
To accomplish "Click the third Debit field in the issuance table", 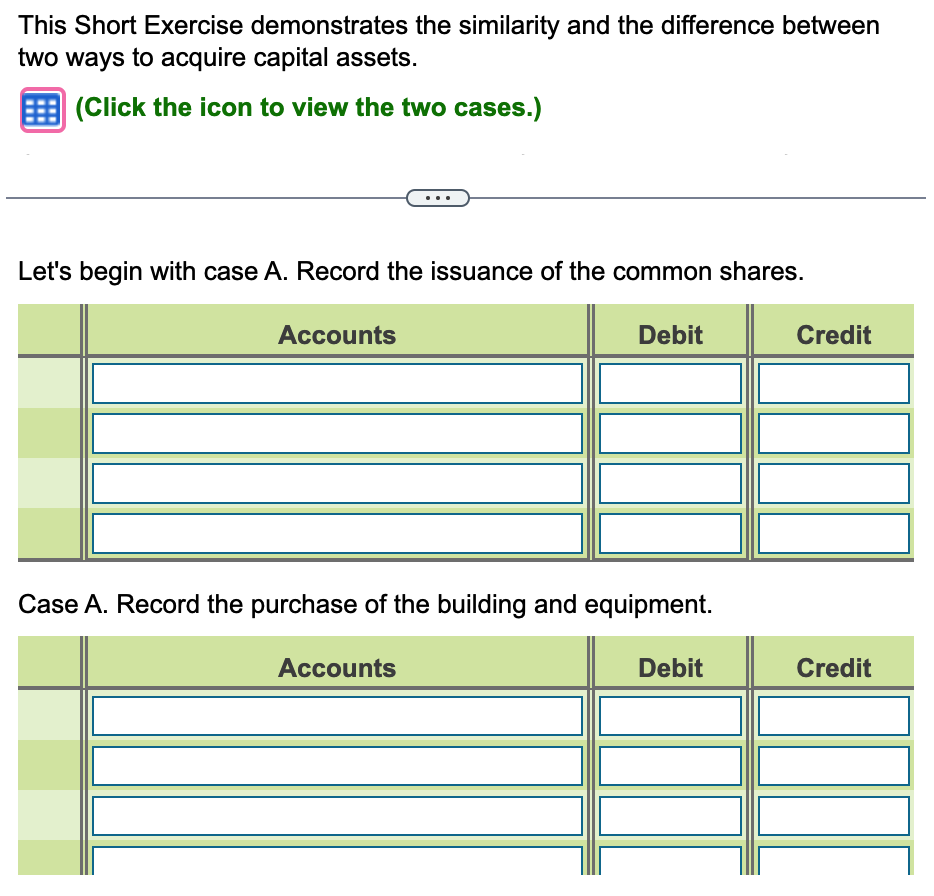I will 669,483.
